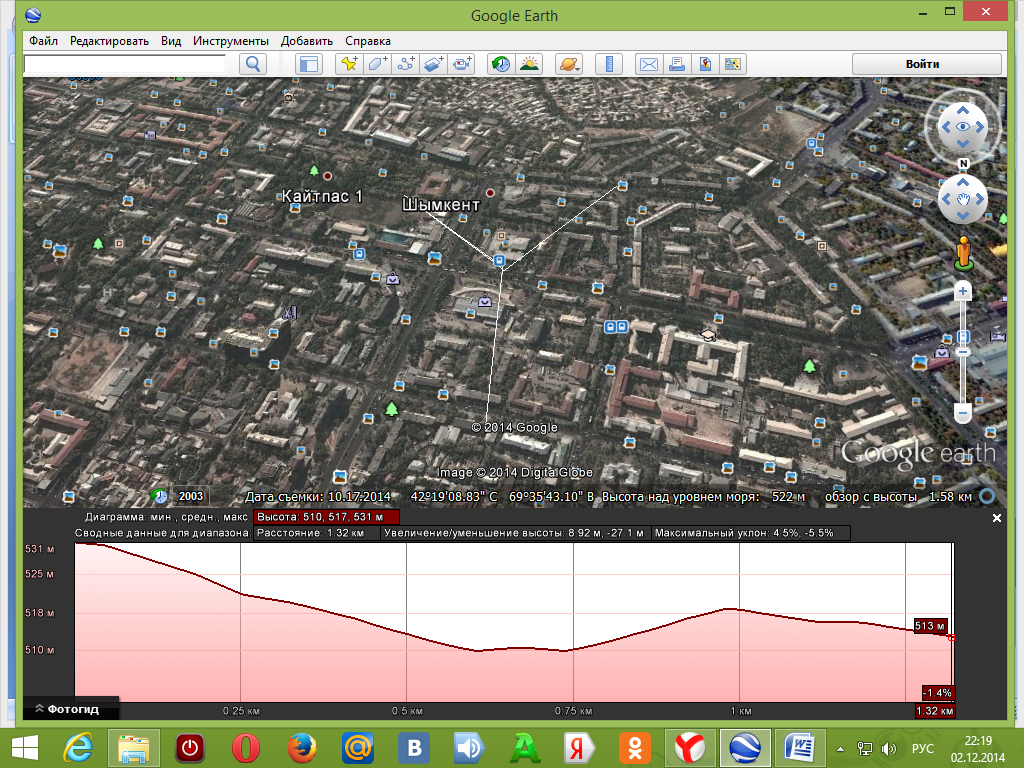Add a path using the toolbar
This screenshot has height=768, width=1024.
pyautogui.click(x=406, y=64)
